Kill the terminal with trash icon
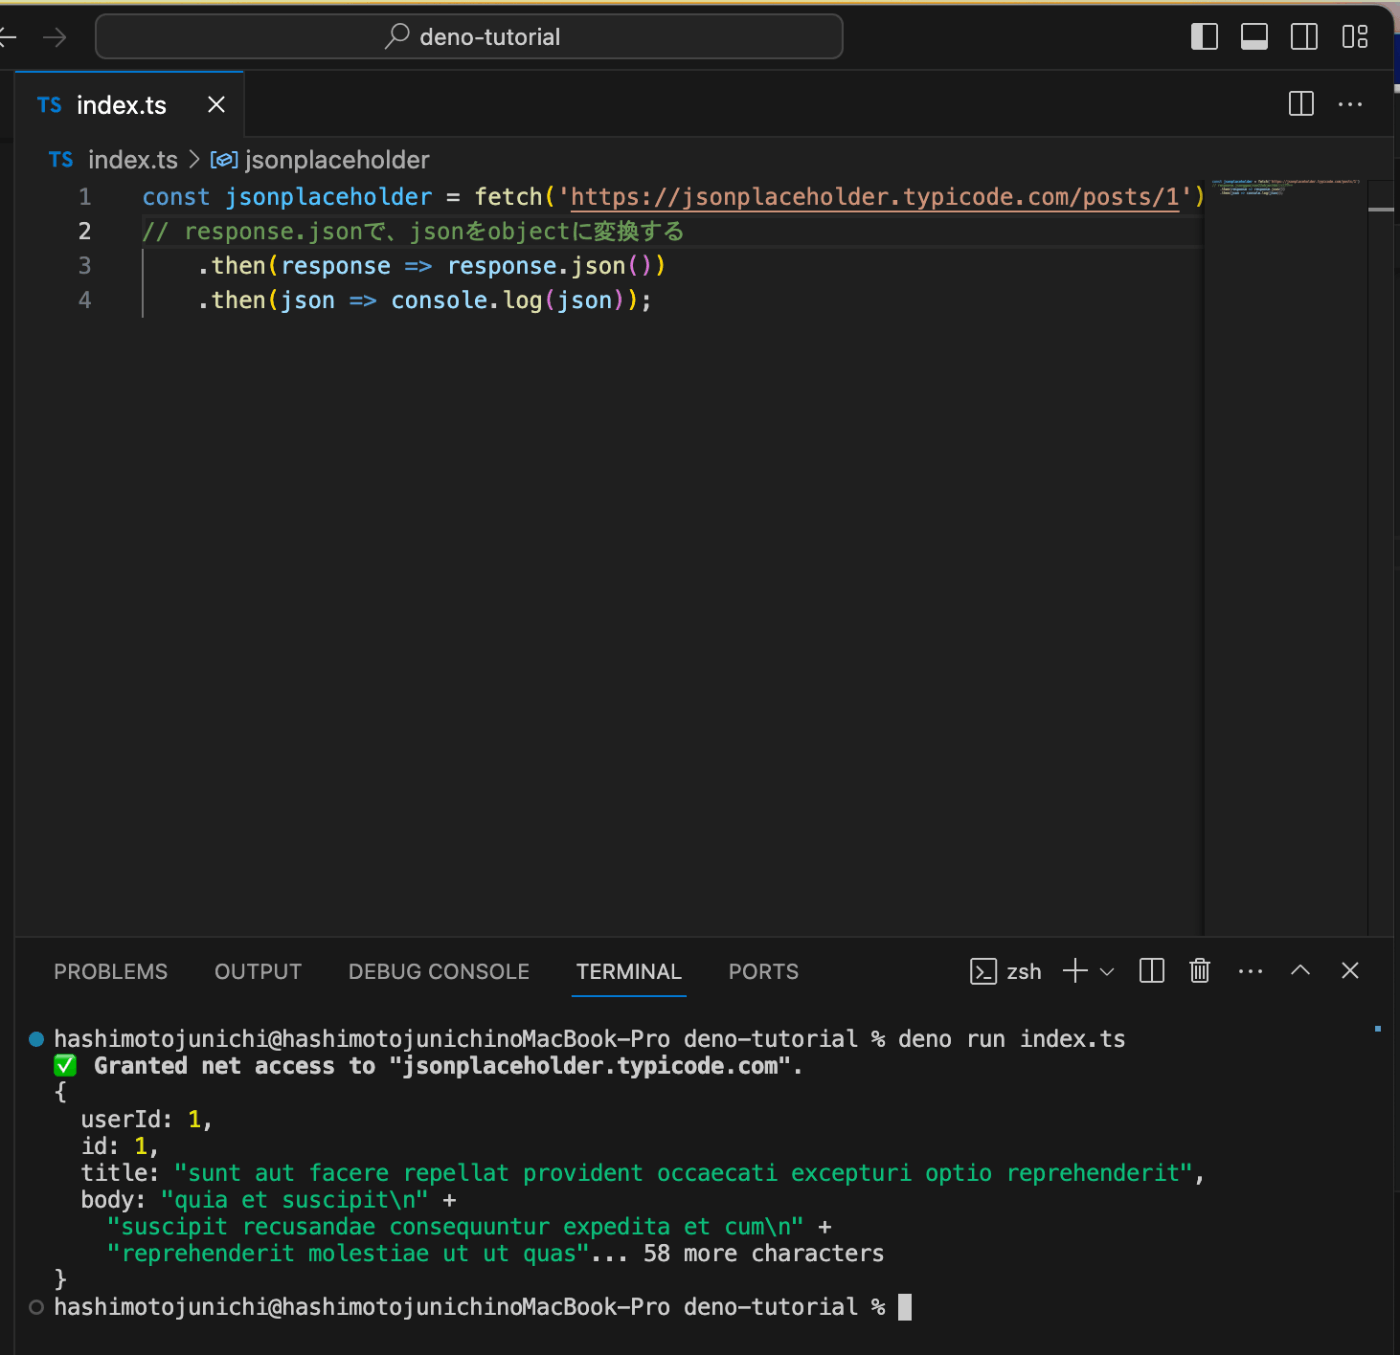1400x1355 pixels. (x=1200, y=971)
